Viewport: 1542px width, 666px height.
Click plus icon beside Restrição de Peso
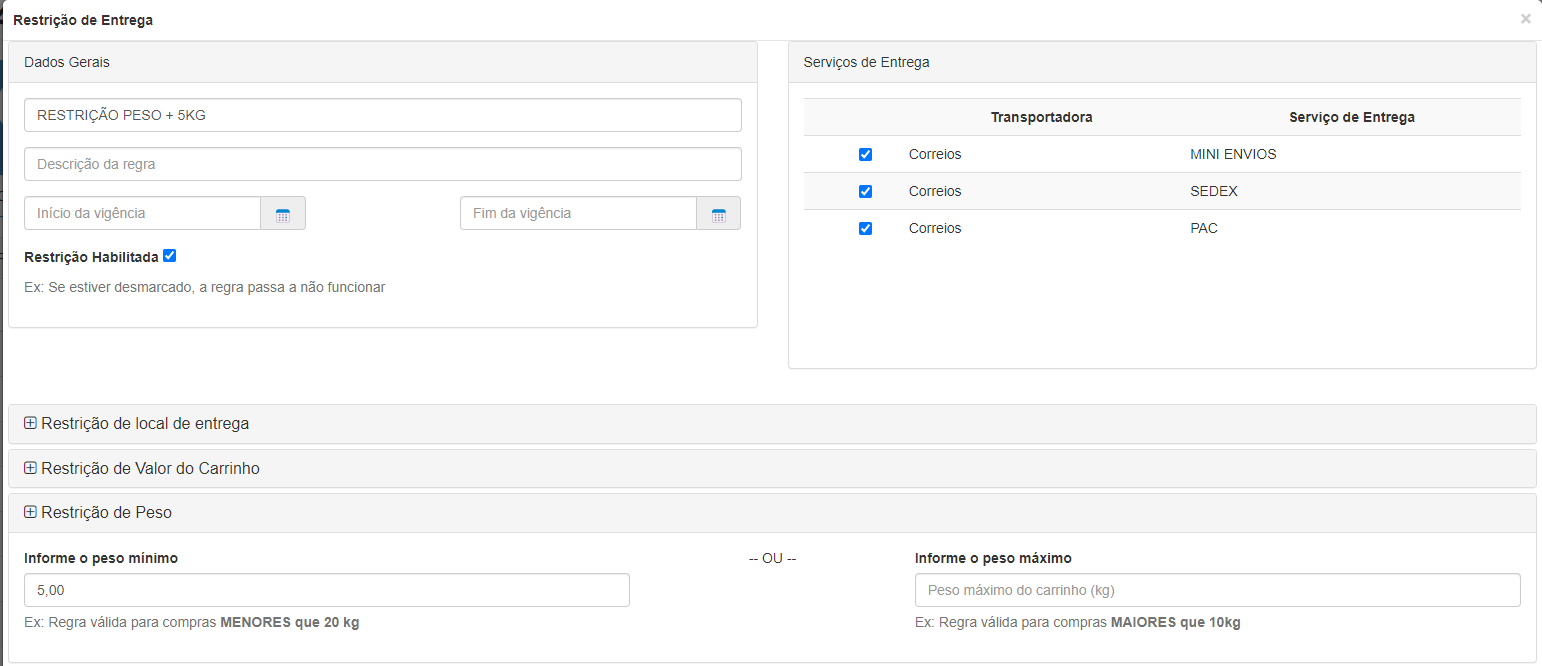coord(30,512)
